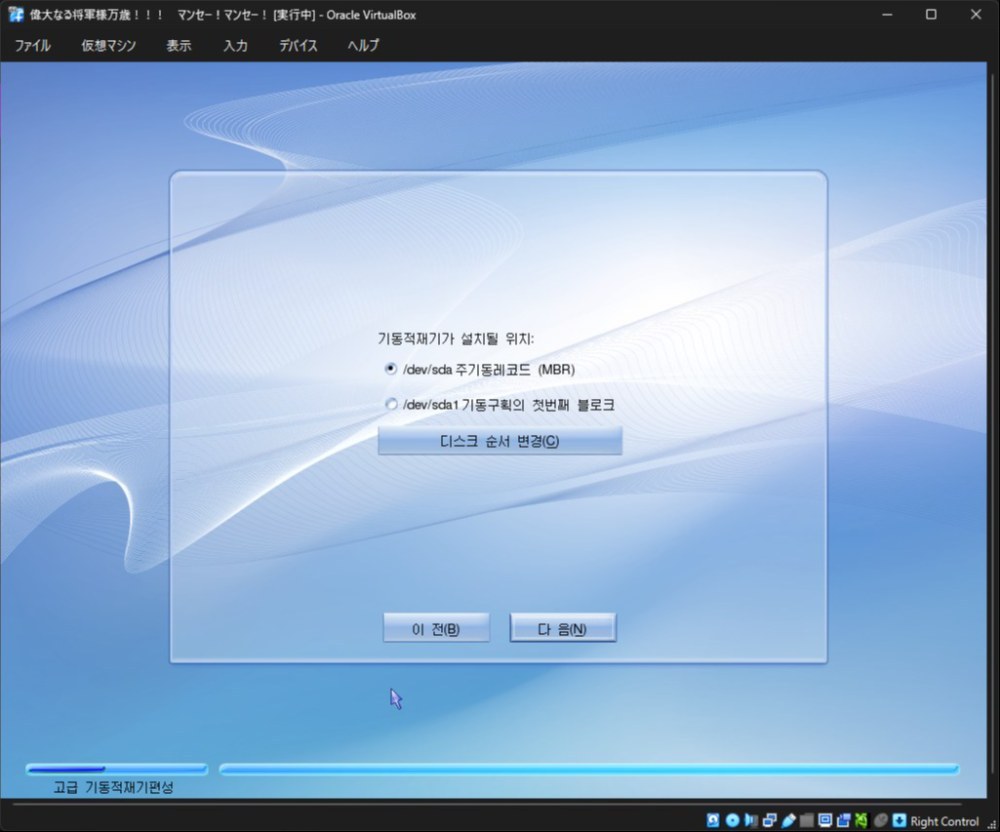Click the USB devices status icon

tap(788, 820)
